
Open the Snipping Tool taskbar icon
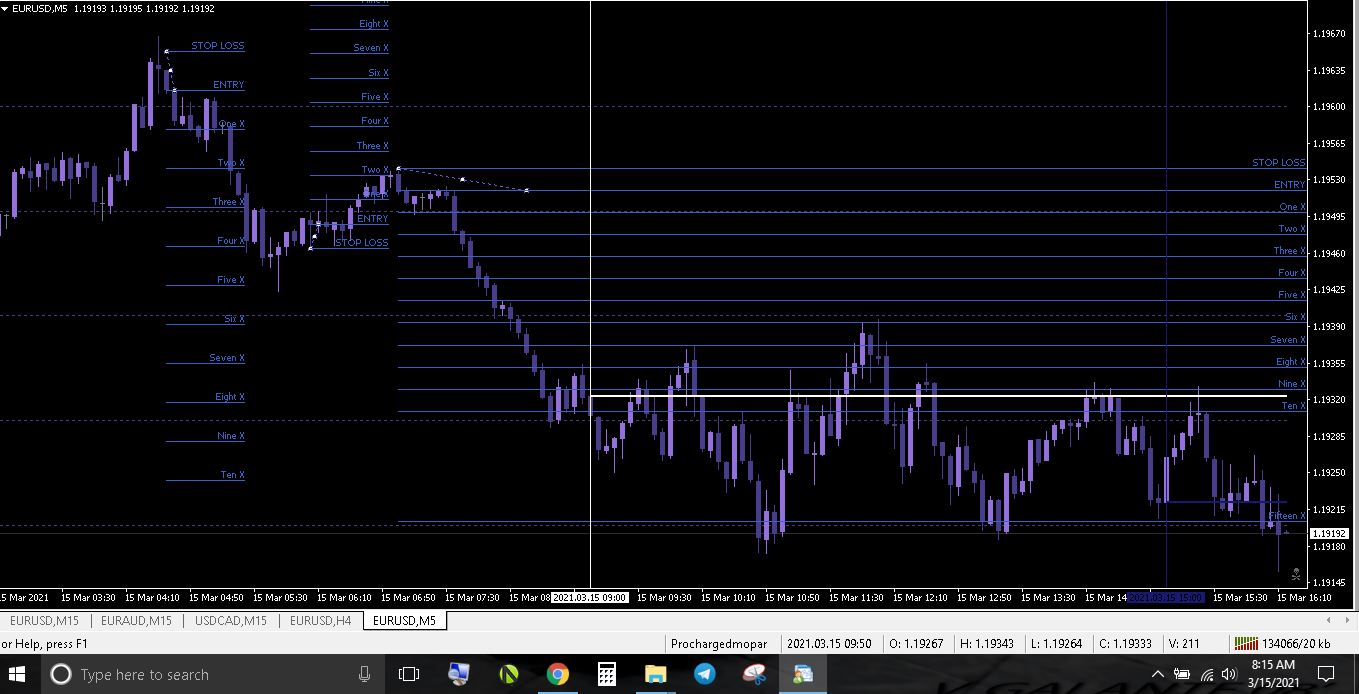tap(754, 674)
